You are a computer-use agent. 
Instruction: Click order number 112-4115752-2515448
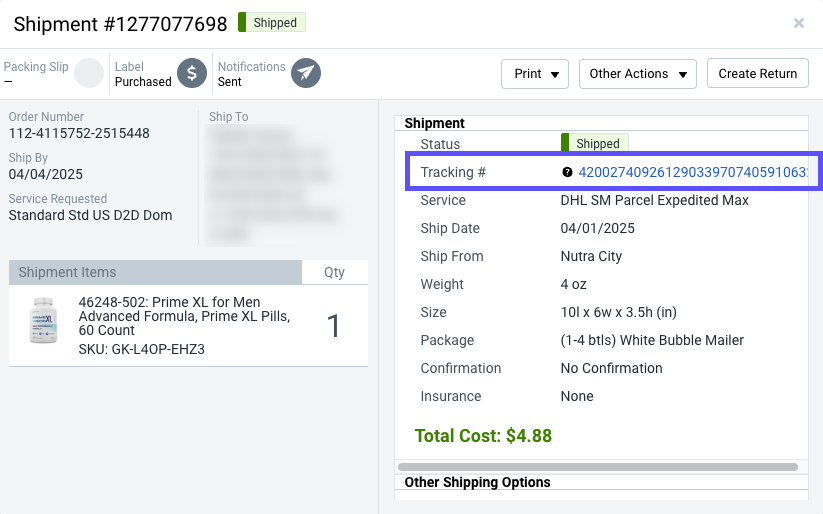coord(79,133)
